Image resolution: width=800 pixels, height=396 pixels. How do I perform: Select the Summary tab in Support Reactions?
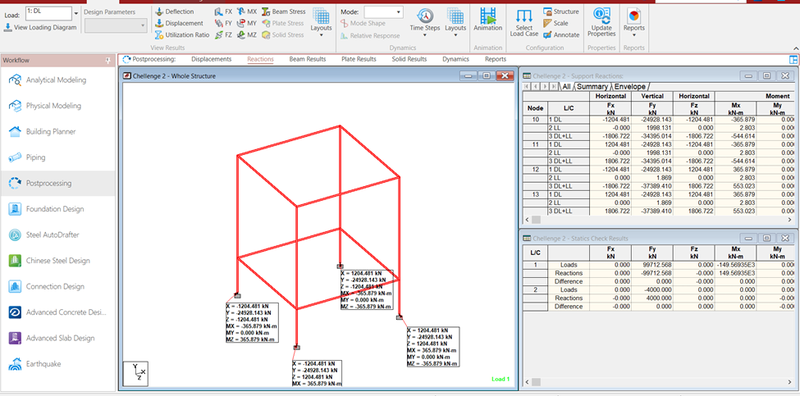click(592, 87)
